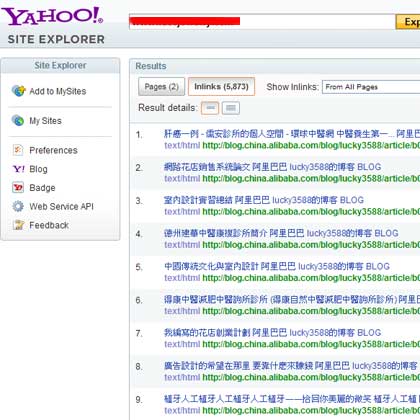420x420 pixels.
Task: Open the Preferences link
Action: pos(53,150)
